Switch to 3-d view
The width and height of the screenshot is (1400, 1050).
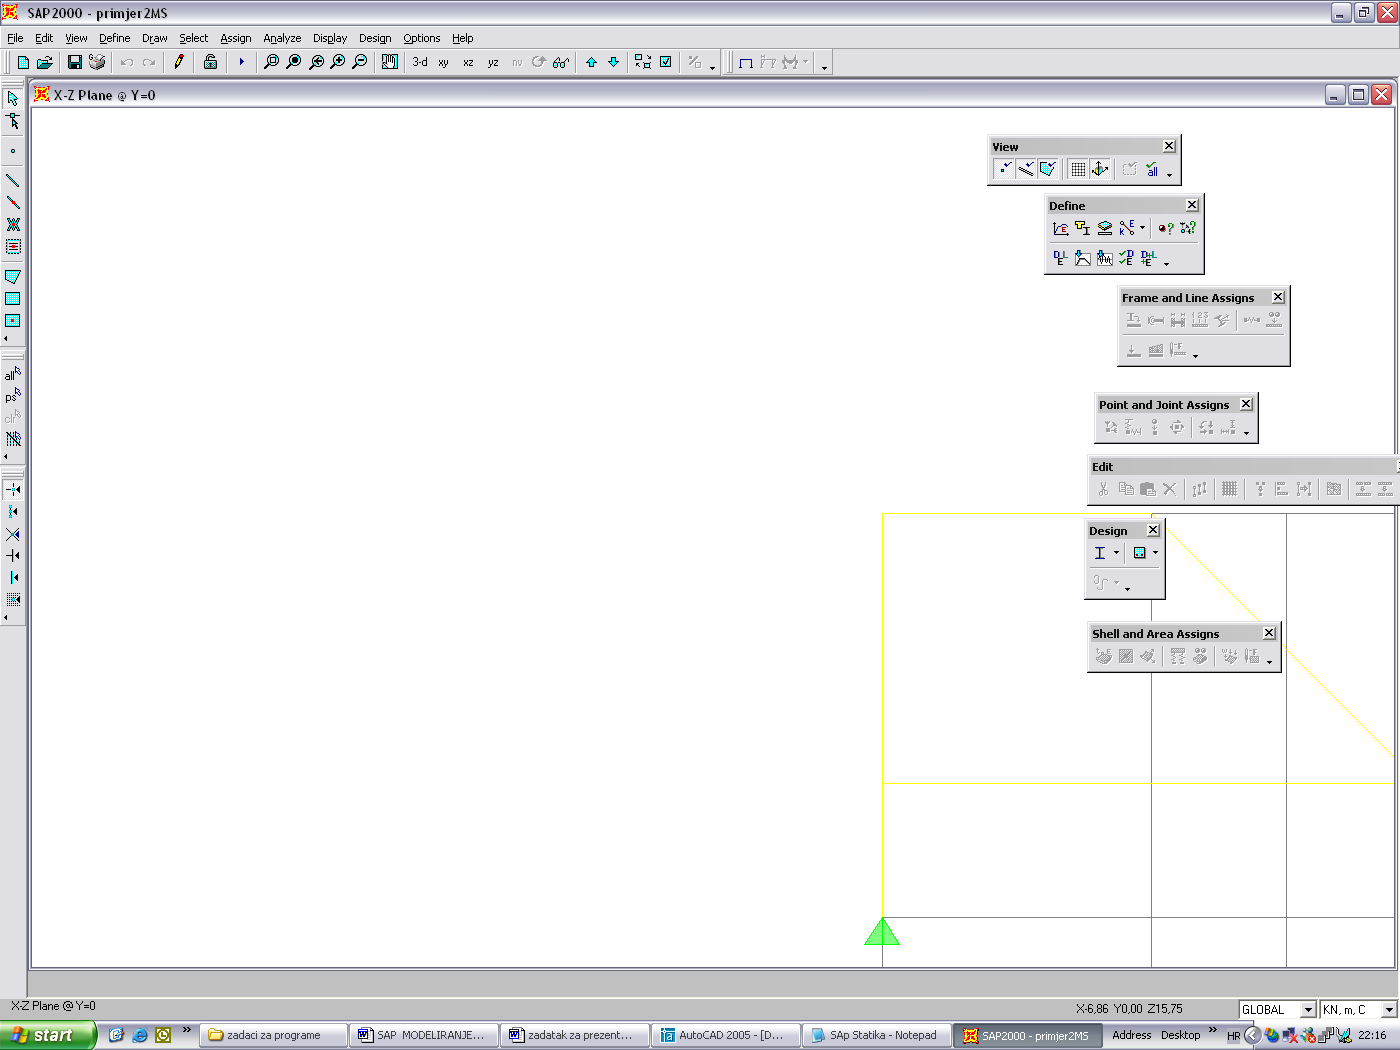420,62
